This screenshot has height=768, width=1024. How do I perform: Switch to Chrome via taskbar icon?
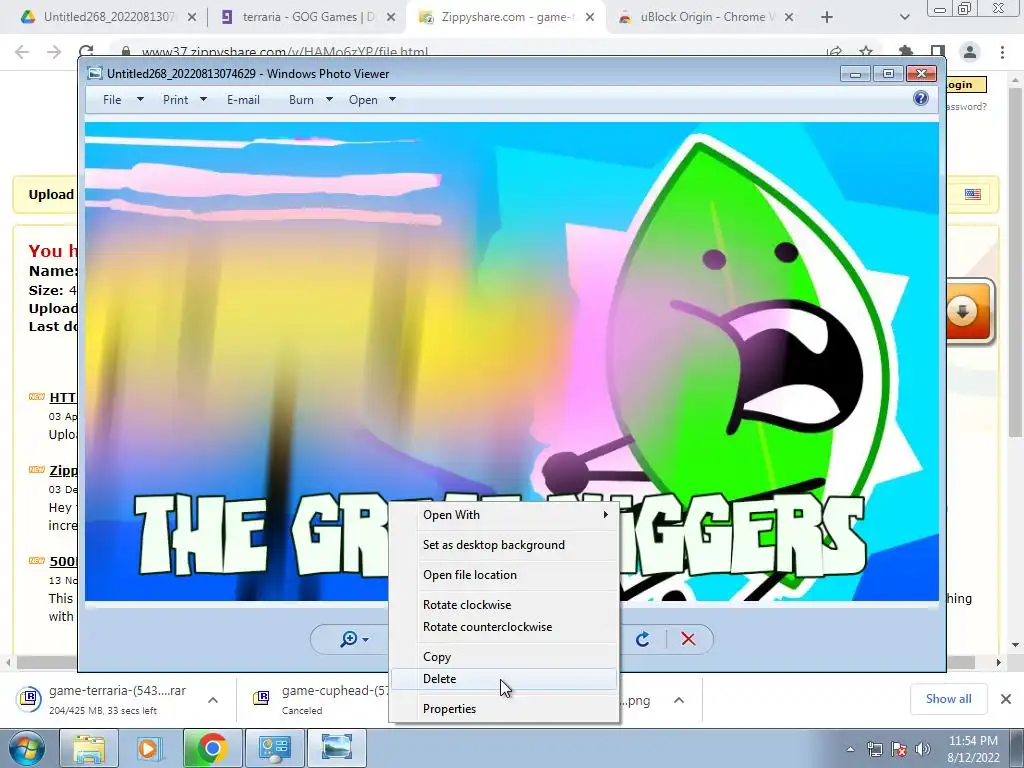pos(212,748)
